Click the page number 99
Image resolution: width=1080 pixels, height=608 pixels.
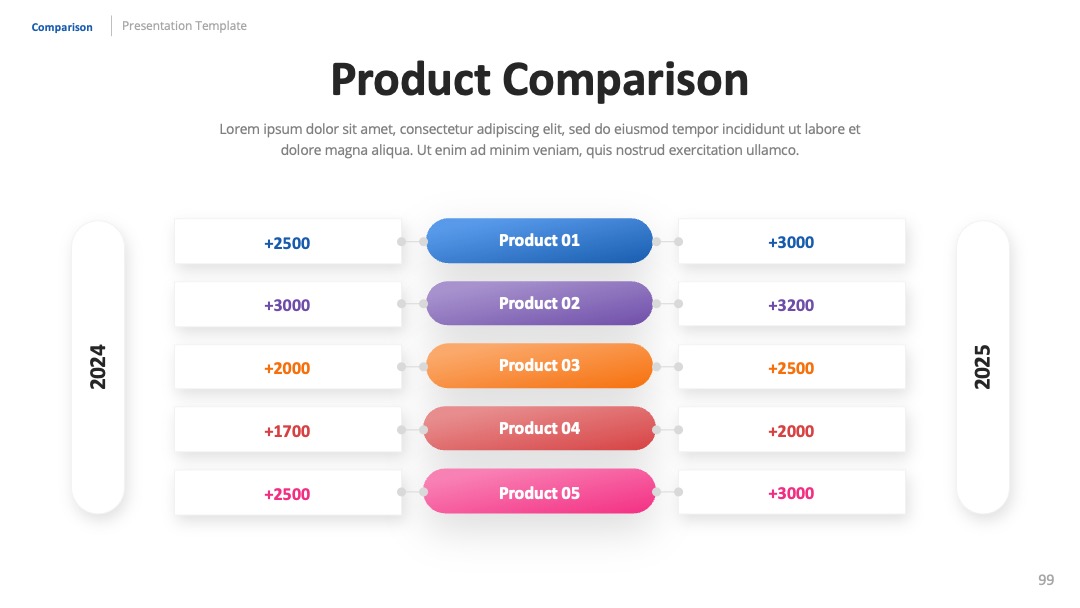1046,580
